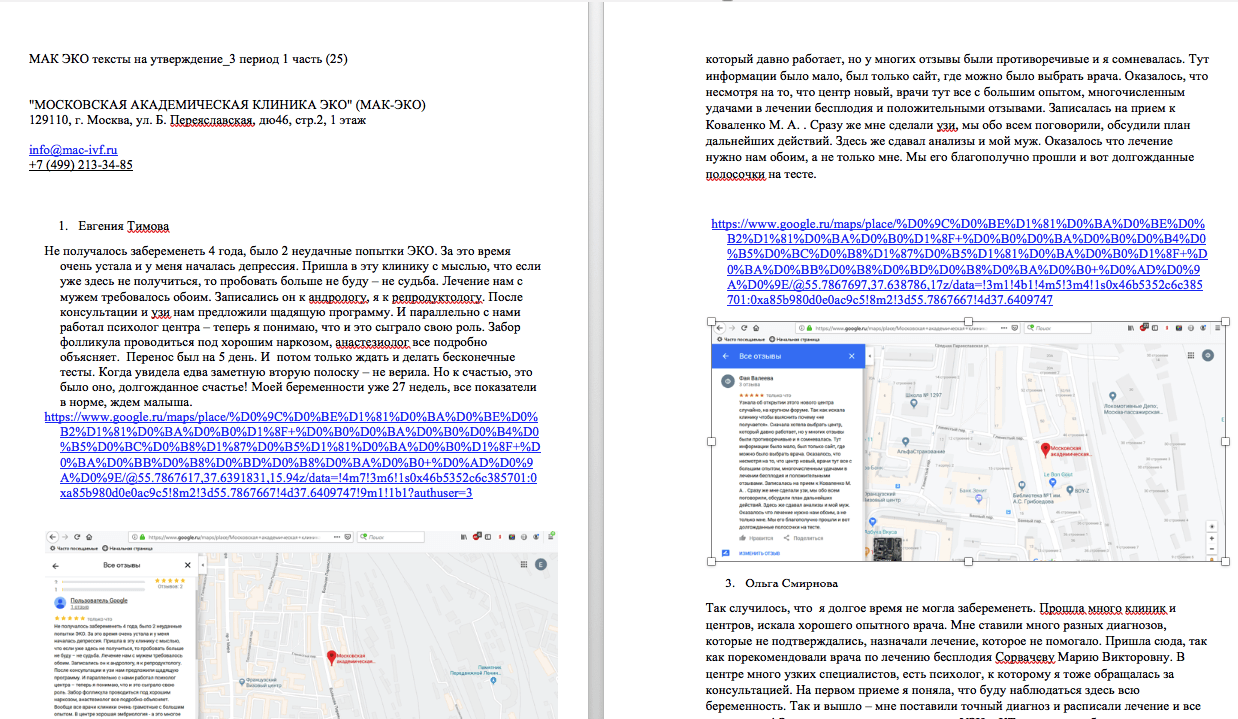Click the back arrow in right-page Все отзывы header
This screenshot has height=719, width=1238.
tap(725, 356)
